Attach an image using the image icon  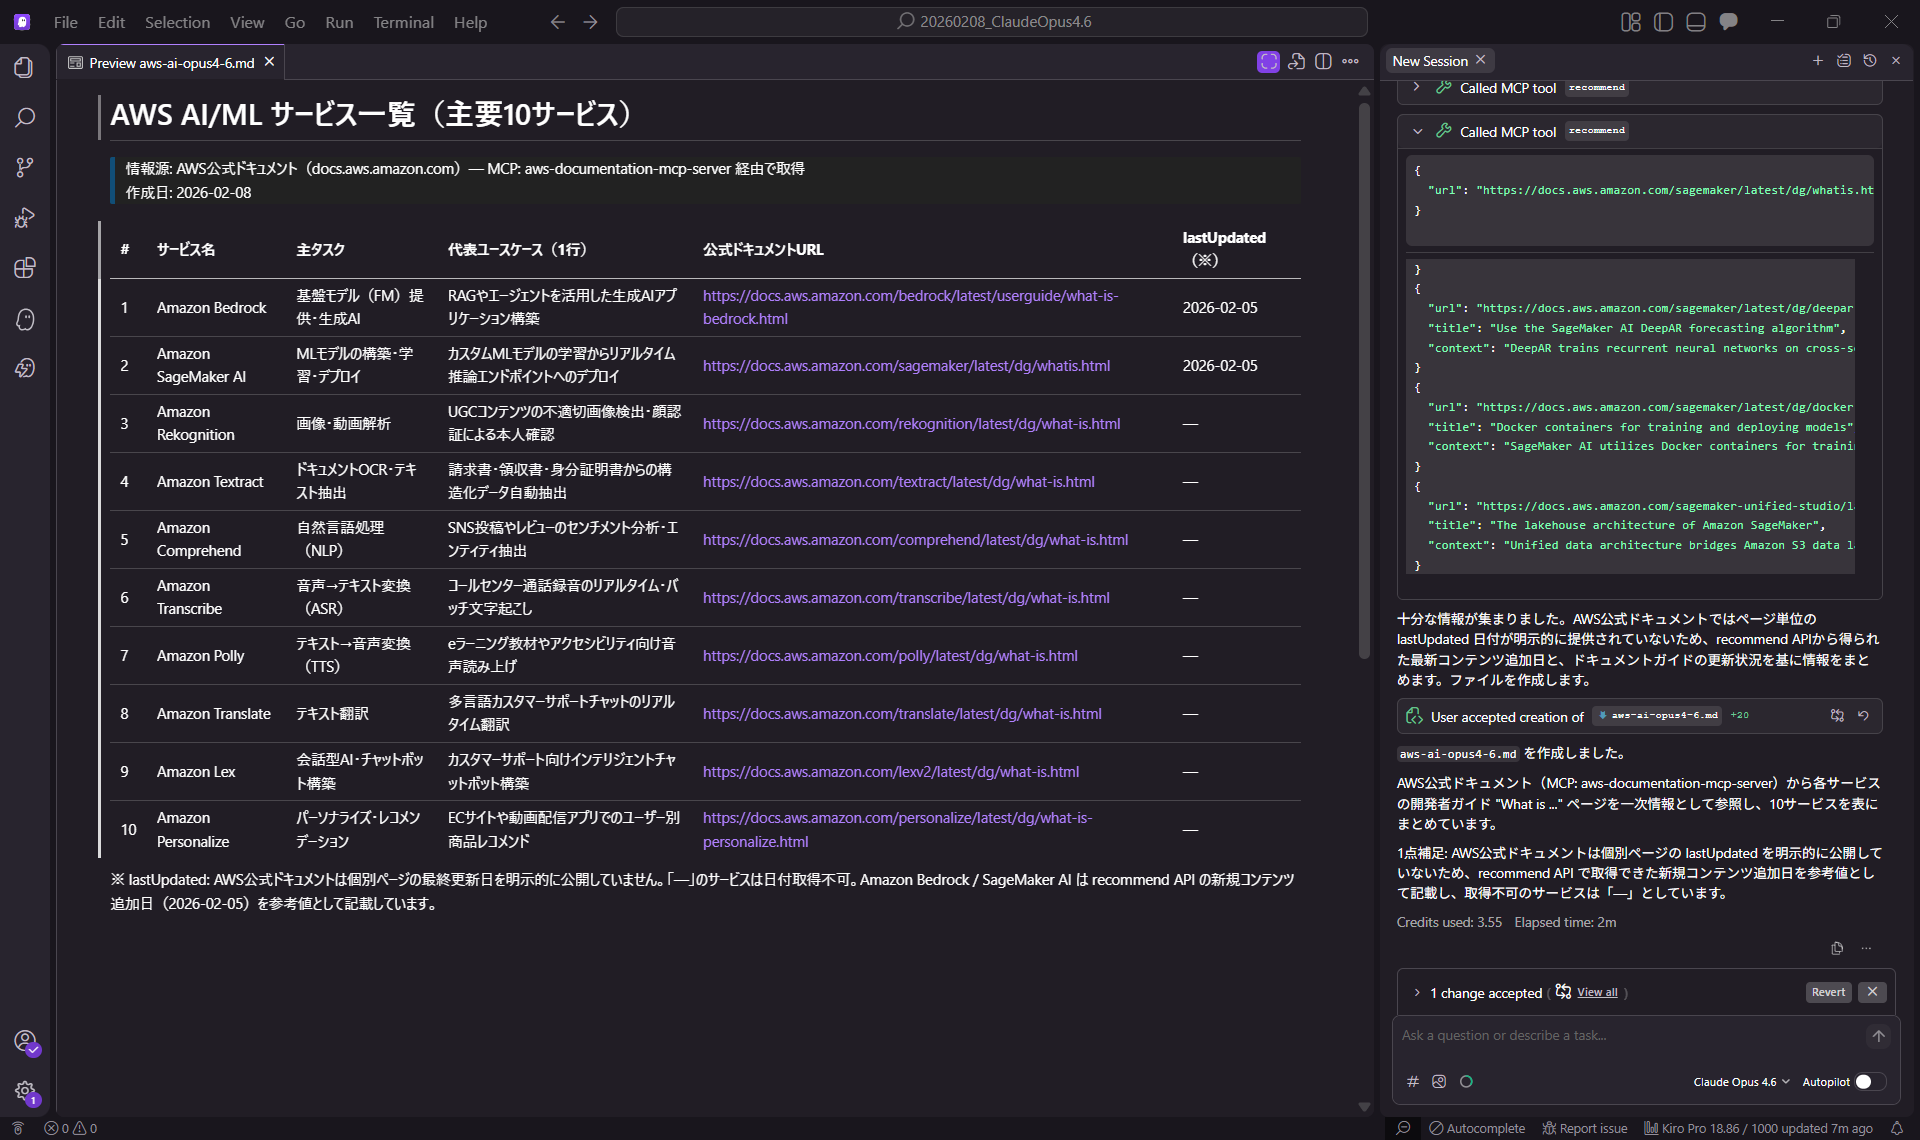(x=1439, y=1081)
